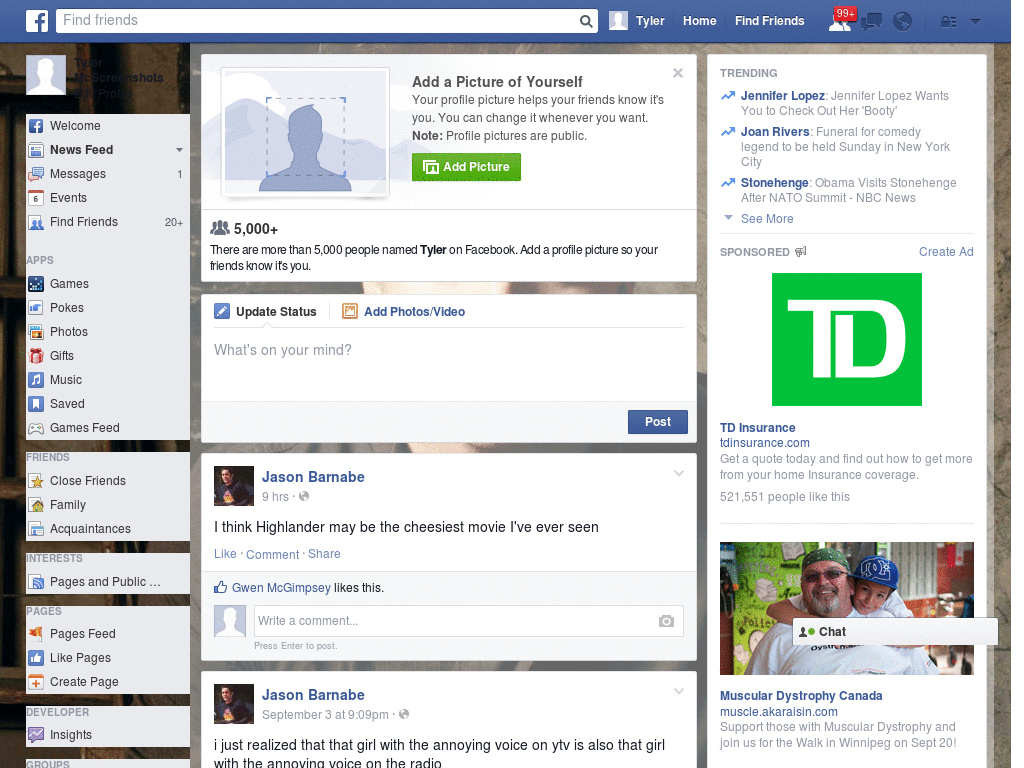Open Find Friends in top bar
Screen dimensions: 1024x768
[x=769, y=21]
